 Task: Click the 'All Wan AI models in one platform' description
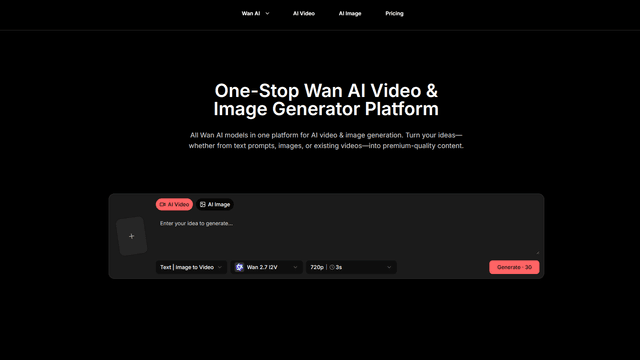[326, 140]
